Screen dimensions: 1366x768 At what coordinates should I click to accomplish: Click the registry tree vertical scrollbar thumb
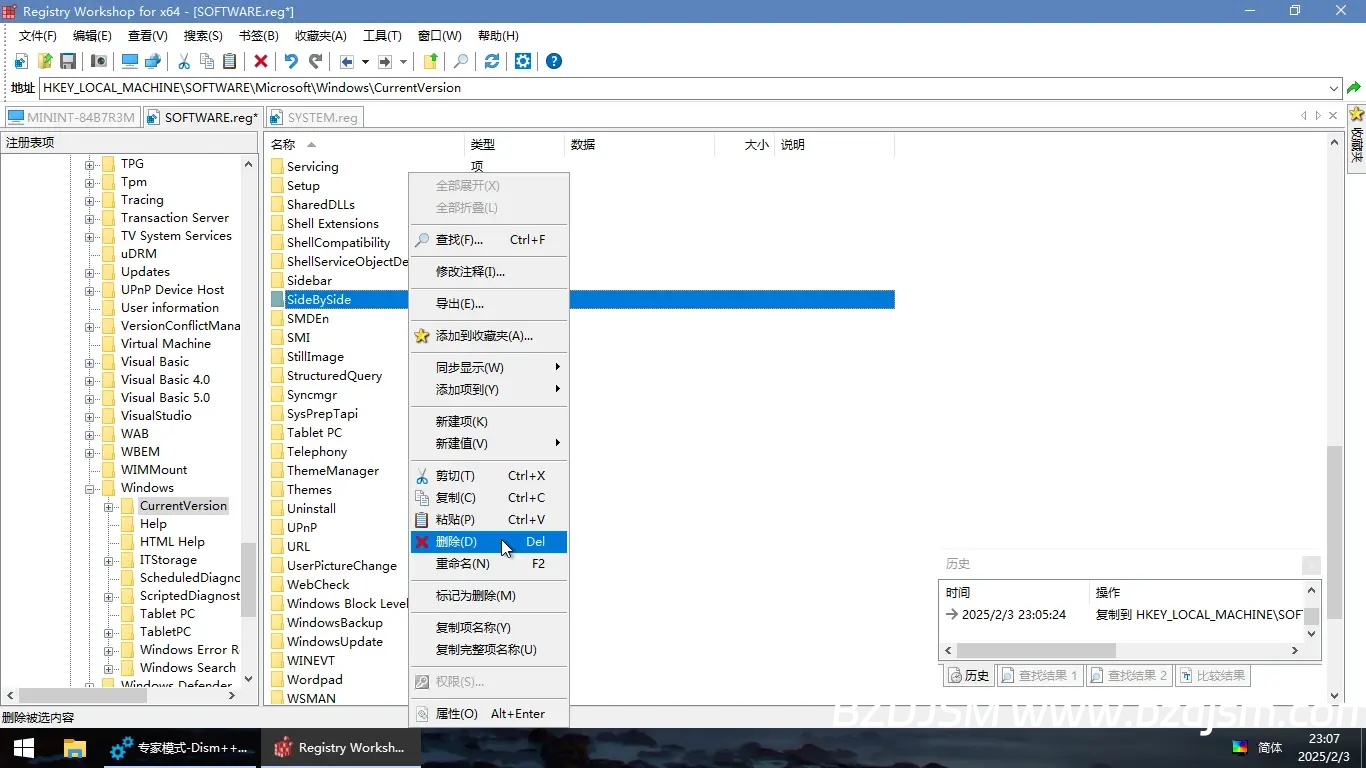coord(249,579)
